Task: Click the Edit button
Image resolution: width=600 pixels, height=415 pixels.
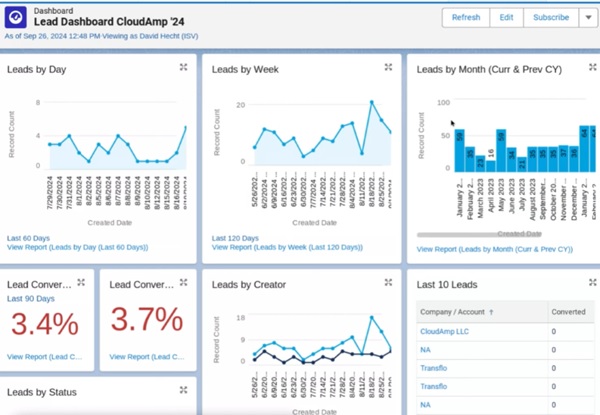Action: (x=507, y=17)
